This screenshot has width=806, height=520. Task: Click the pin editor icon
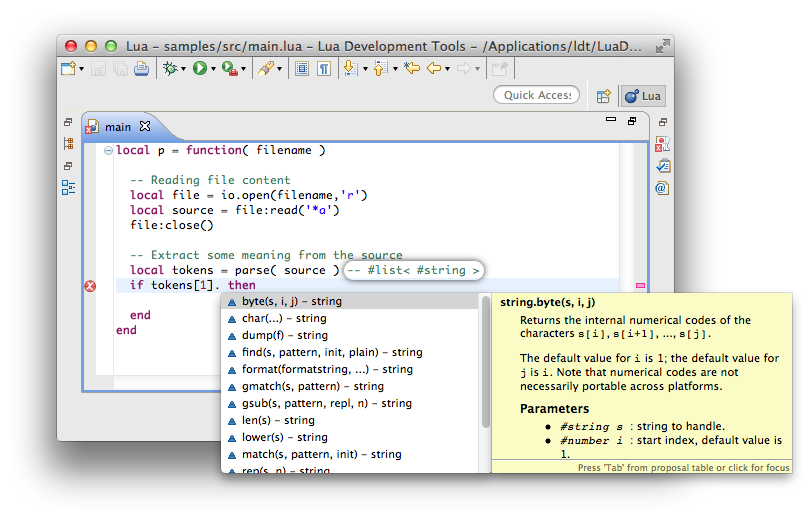pyautogui.click(x=500, y=68)
